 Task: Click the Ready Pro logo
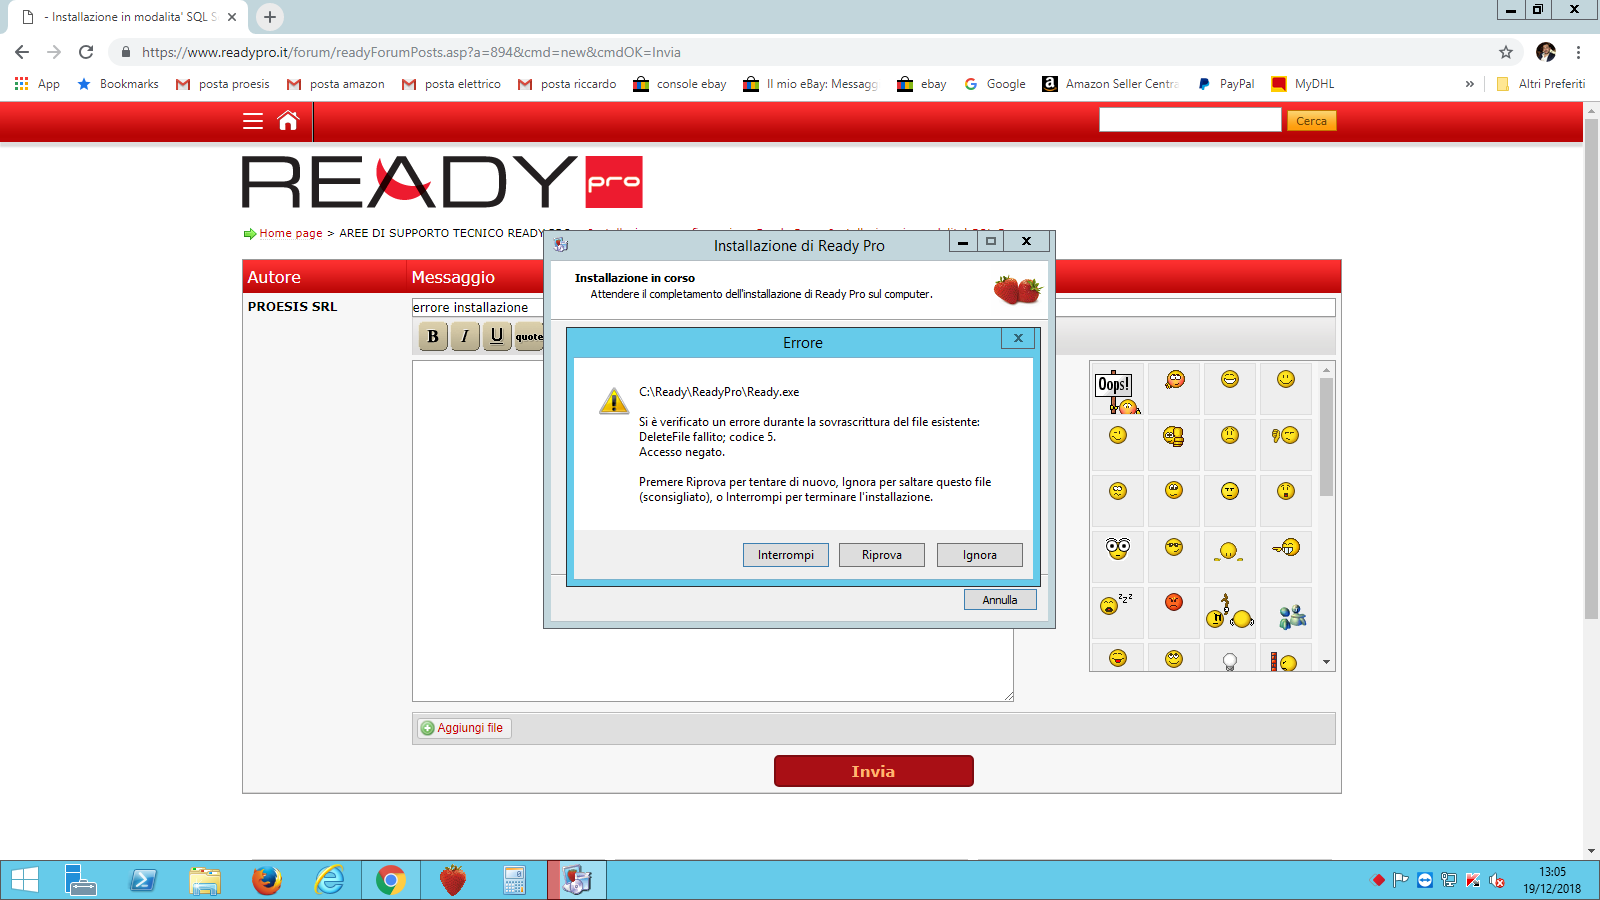click(442, 182)
